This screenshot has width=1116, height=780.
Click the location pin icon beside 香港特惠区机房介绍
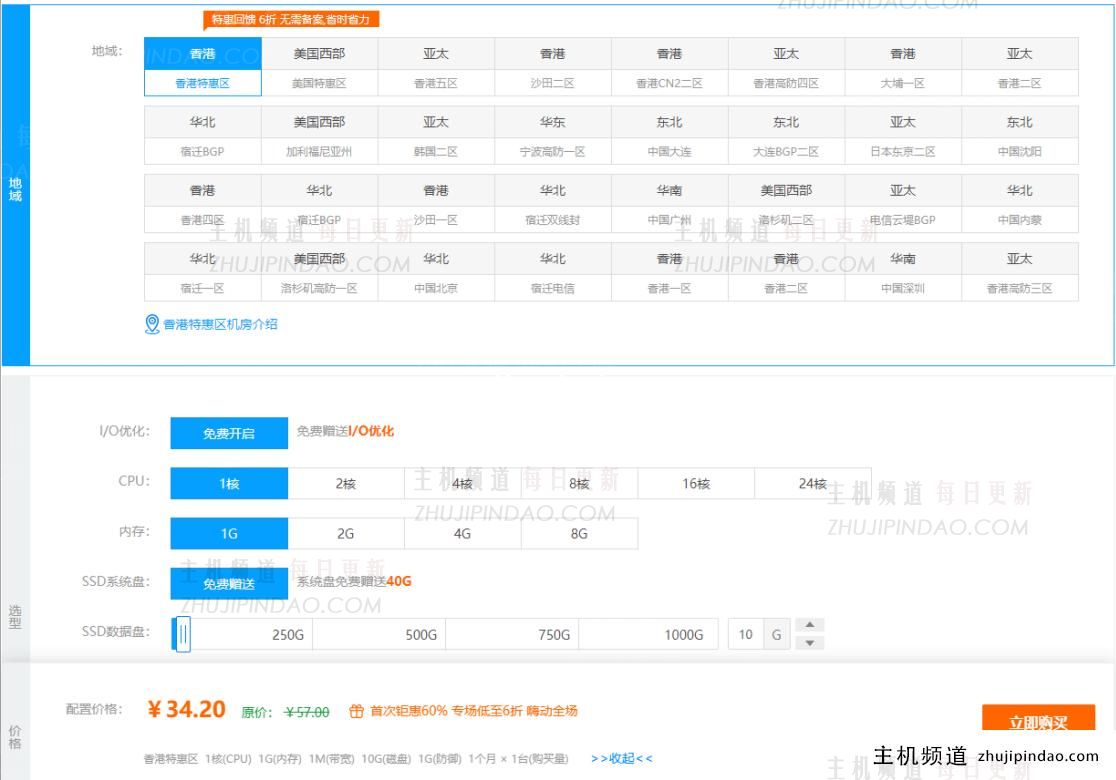click(x=152, y=325)
